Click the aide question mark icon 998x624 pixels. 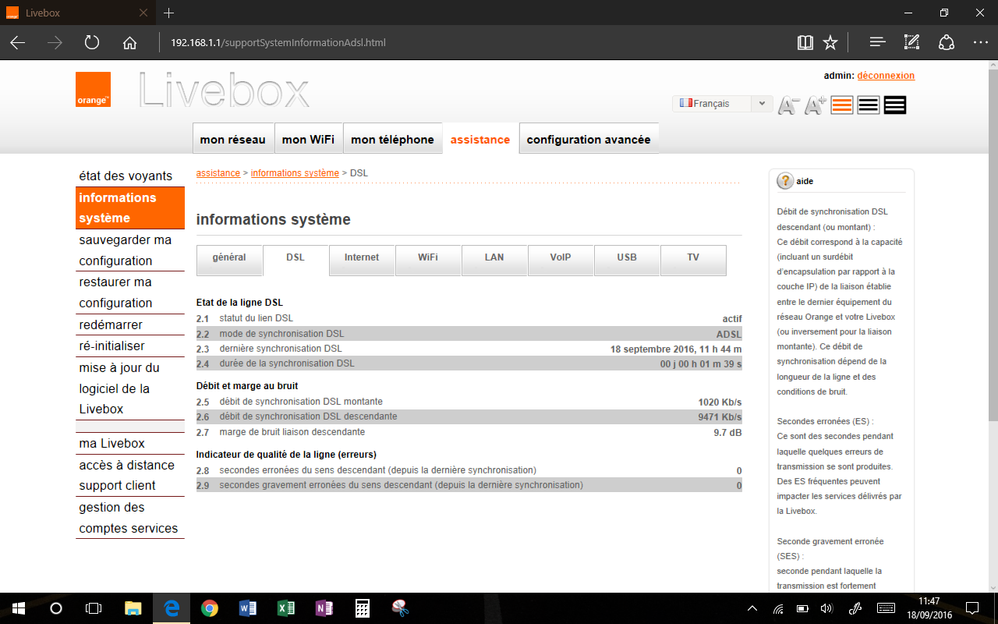(x=785, y=181)
